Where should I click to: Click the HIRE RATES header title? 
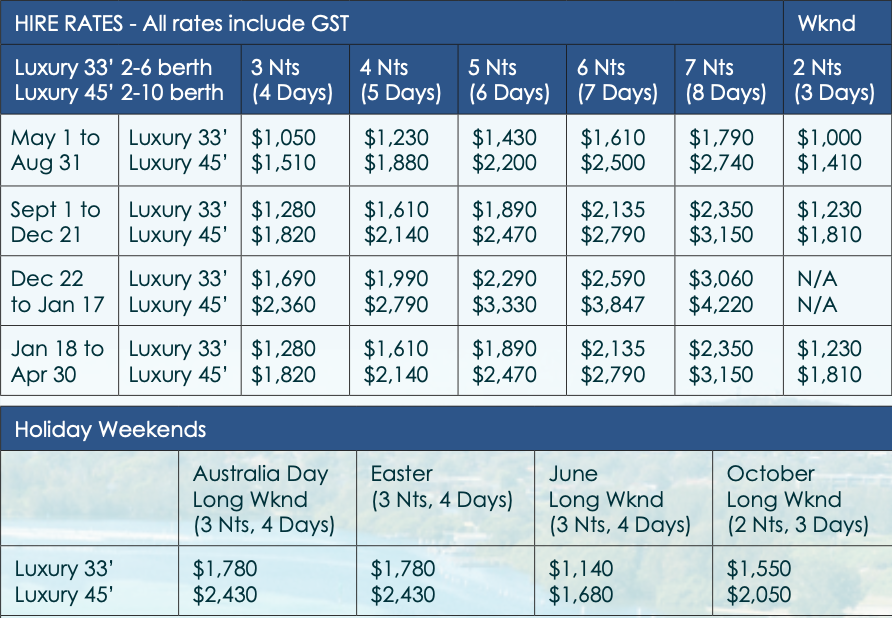[x=181, y=23]
